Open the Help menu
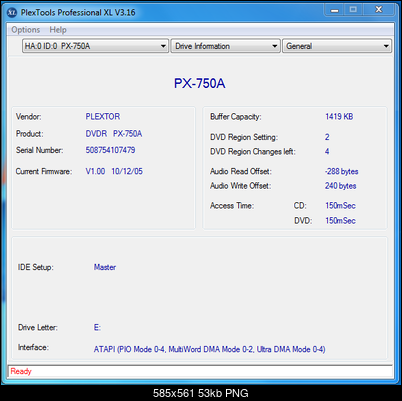Viewport: 402px width, 401px height. tap(58, 30)
